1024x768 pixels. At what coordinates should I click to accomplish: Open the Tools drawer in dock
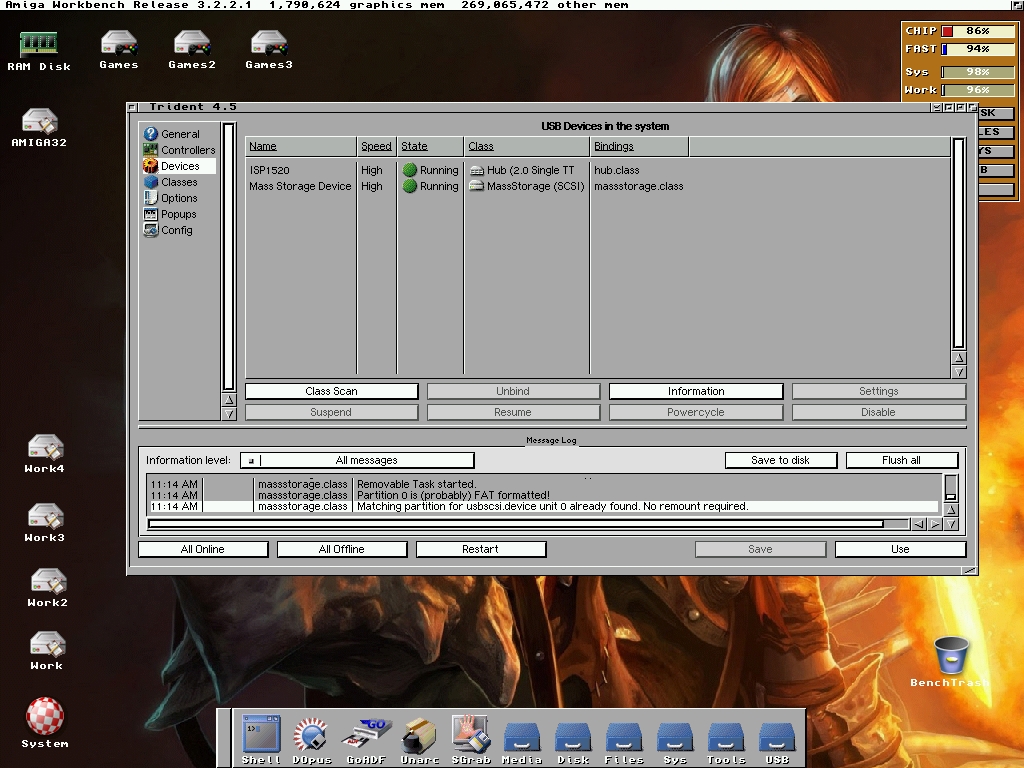pos(726,743)
